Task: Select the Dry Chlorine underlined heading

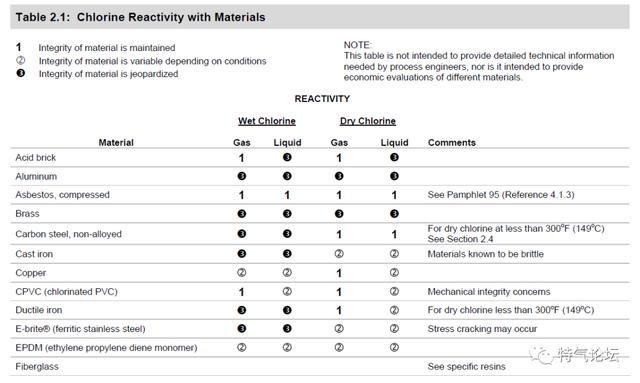Action: point(368,121)
